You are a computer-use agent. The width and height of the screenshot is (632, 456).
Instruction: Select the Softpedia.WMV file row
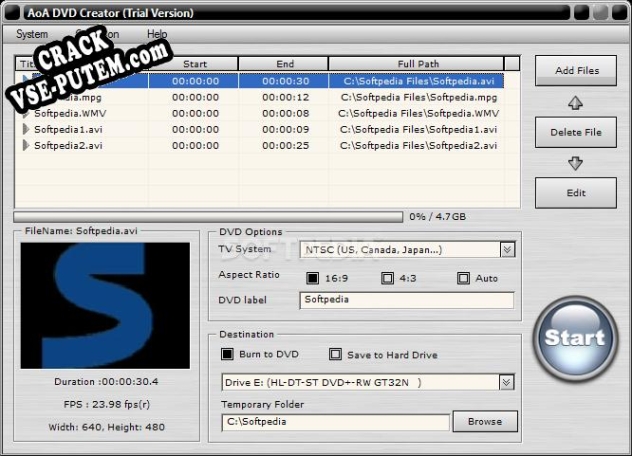tap(260, 113)
